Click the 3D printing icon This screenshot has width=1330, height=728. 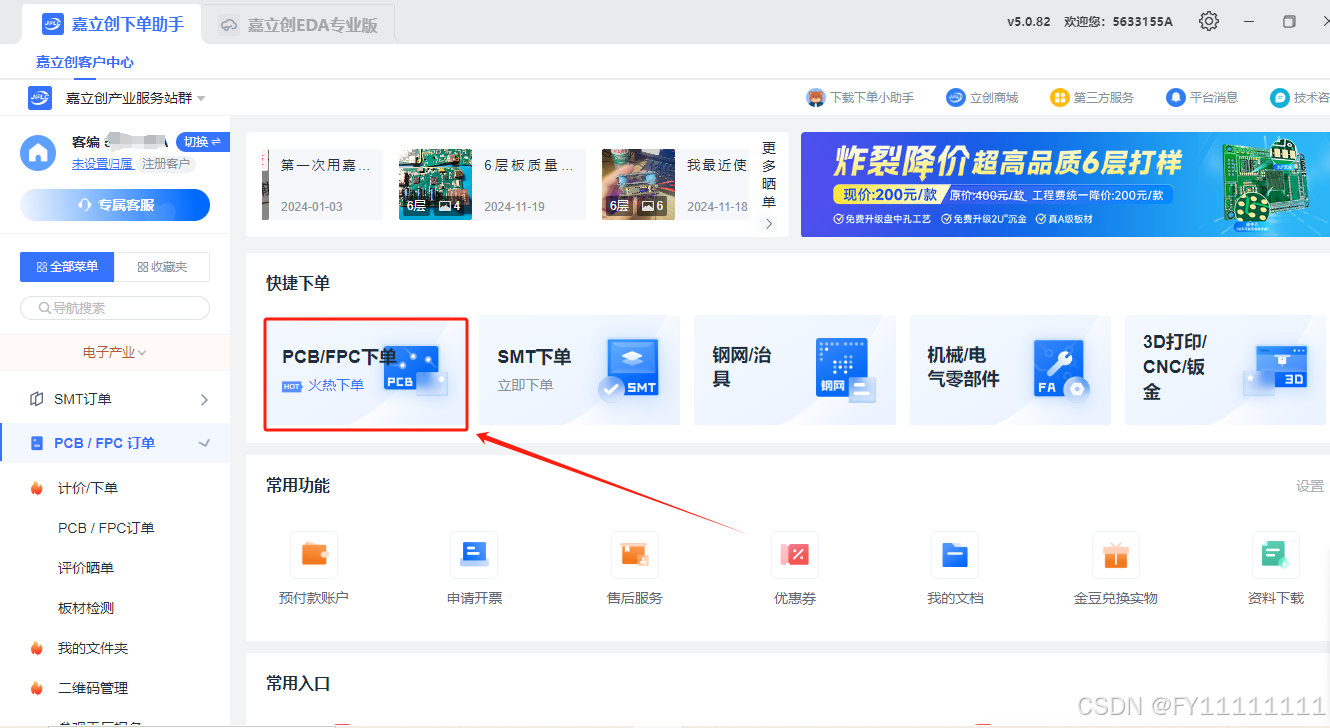[1275, 369]
